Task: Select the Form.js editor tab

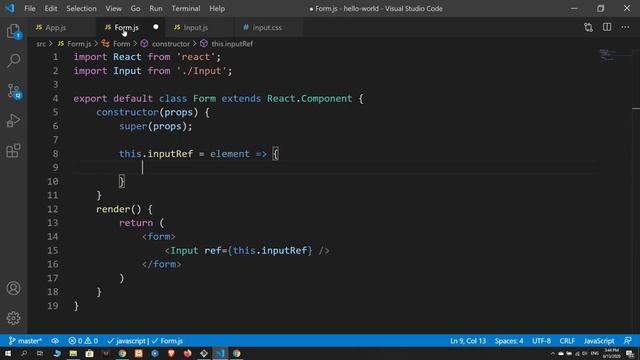Action: coord(126,27)
